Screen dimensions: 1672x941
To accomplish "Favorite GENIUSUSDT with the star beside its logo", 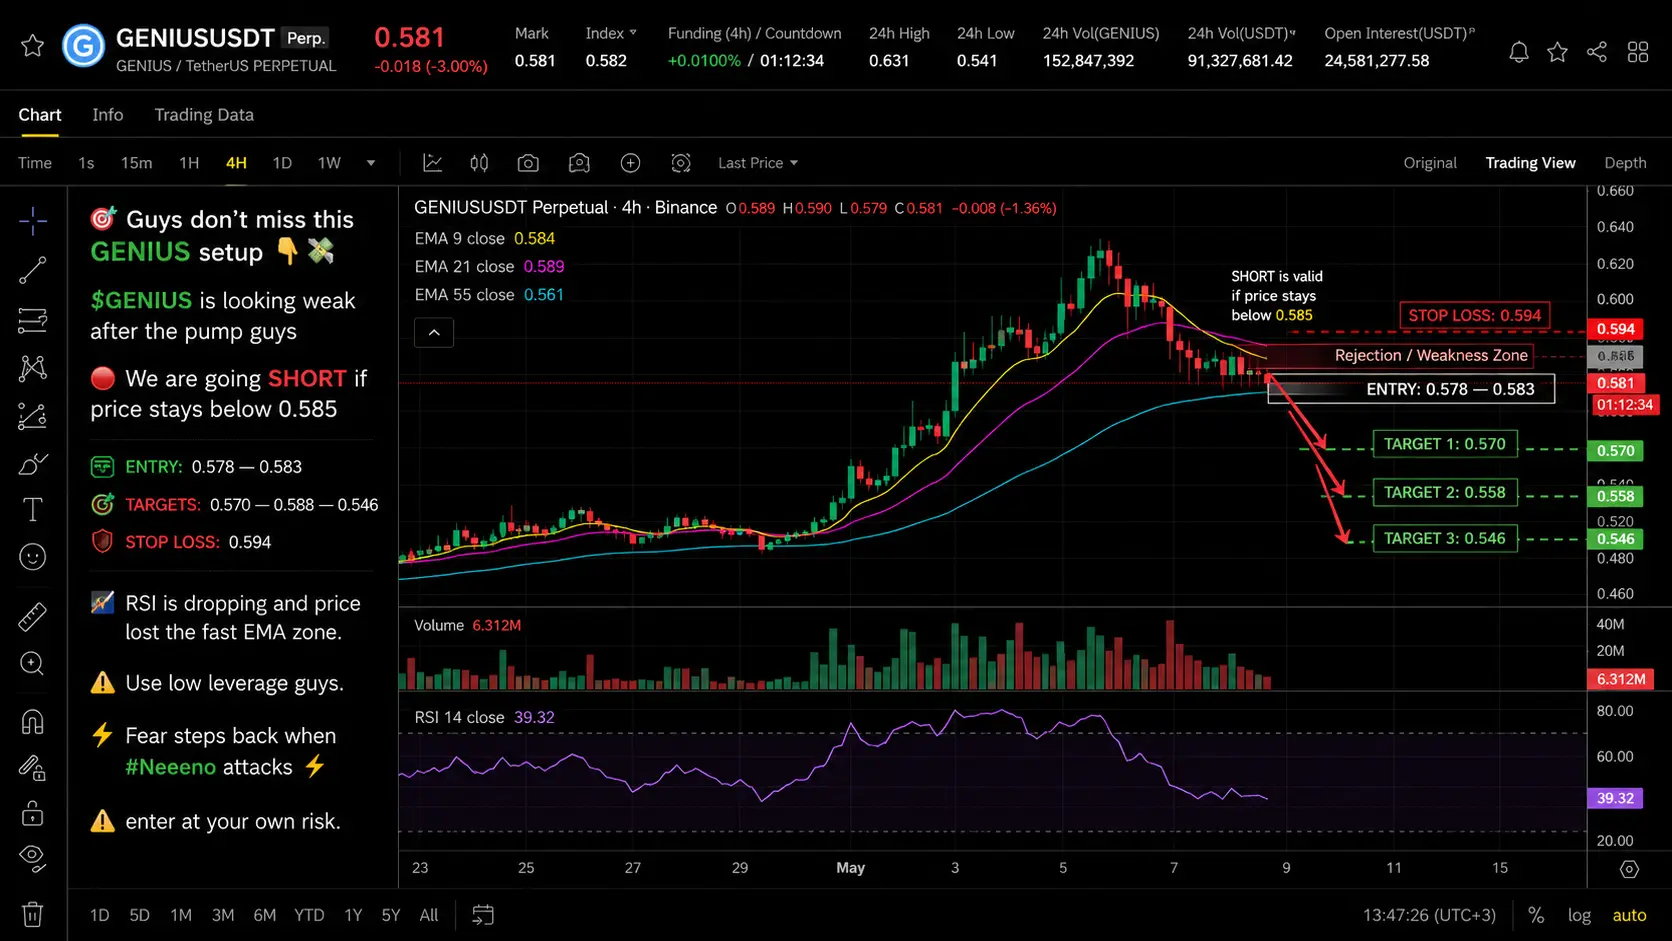I will [32, 46].
